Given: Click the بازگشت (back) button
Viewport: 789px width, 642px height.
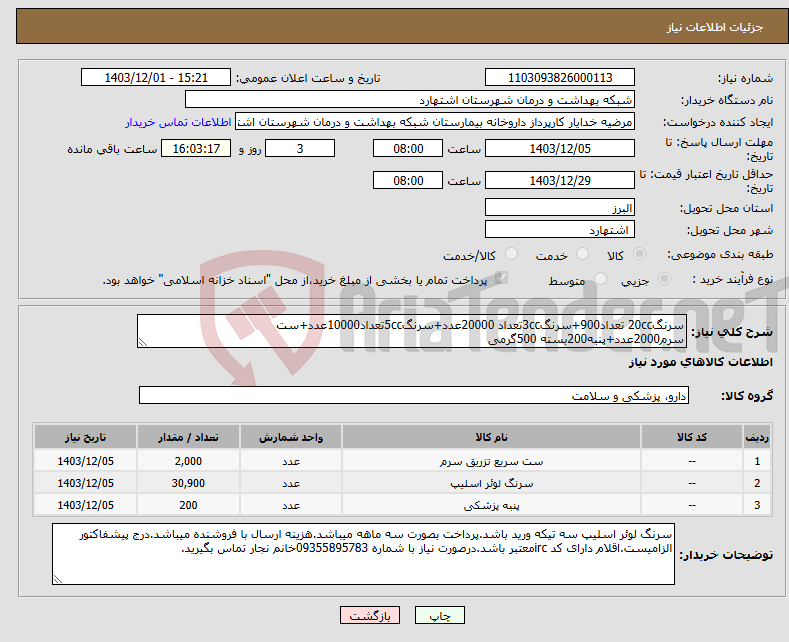Looking at the screenshot, I should (x=370, y=615).
